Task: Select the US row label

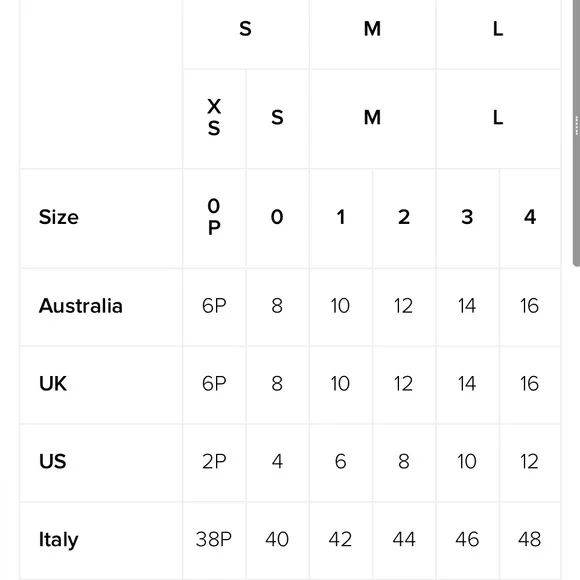Action: click(53, 462)
